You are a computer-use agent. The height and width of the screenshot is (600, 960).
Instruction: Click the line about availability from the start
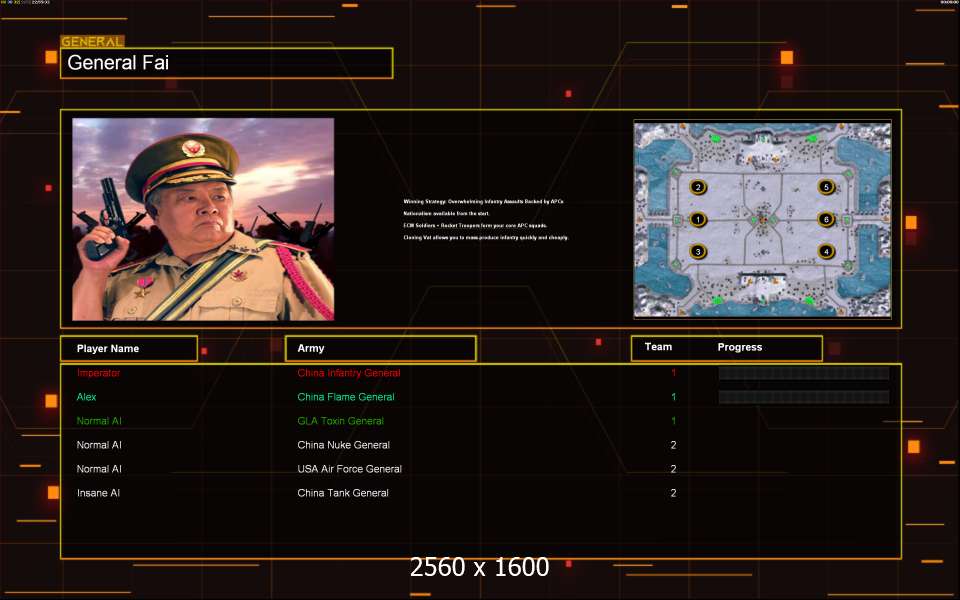446,214
